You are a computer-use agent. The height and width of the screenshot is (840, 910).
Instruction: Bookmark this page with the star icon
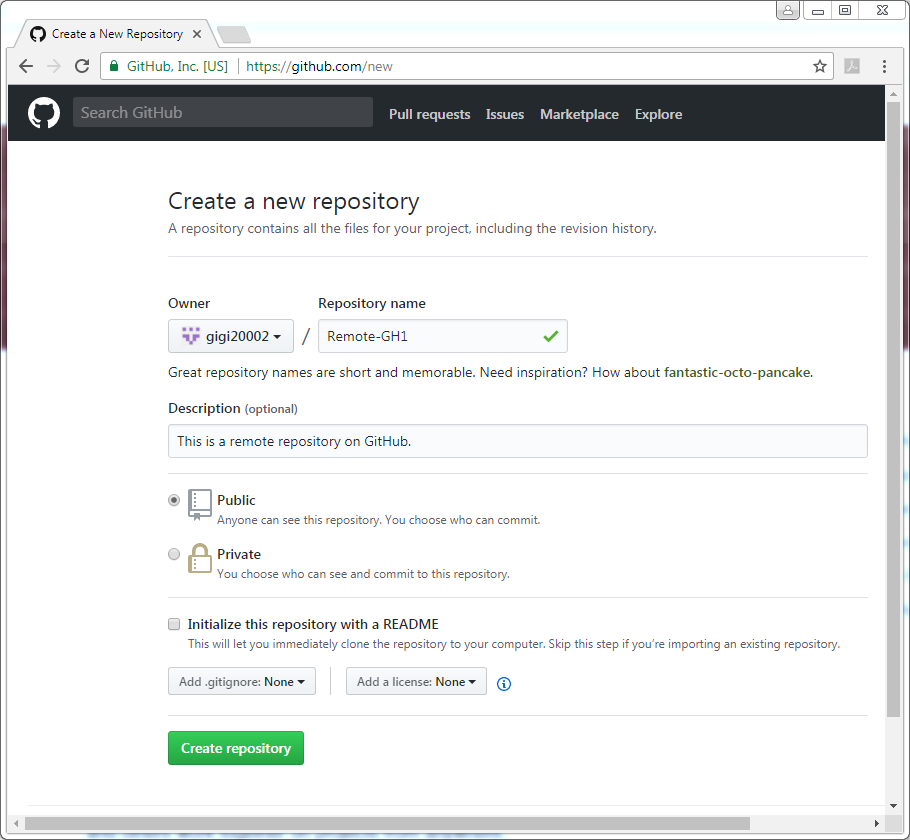819,66
